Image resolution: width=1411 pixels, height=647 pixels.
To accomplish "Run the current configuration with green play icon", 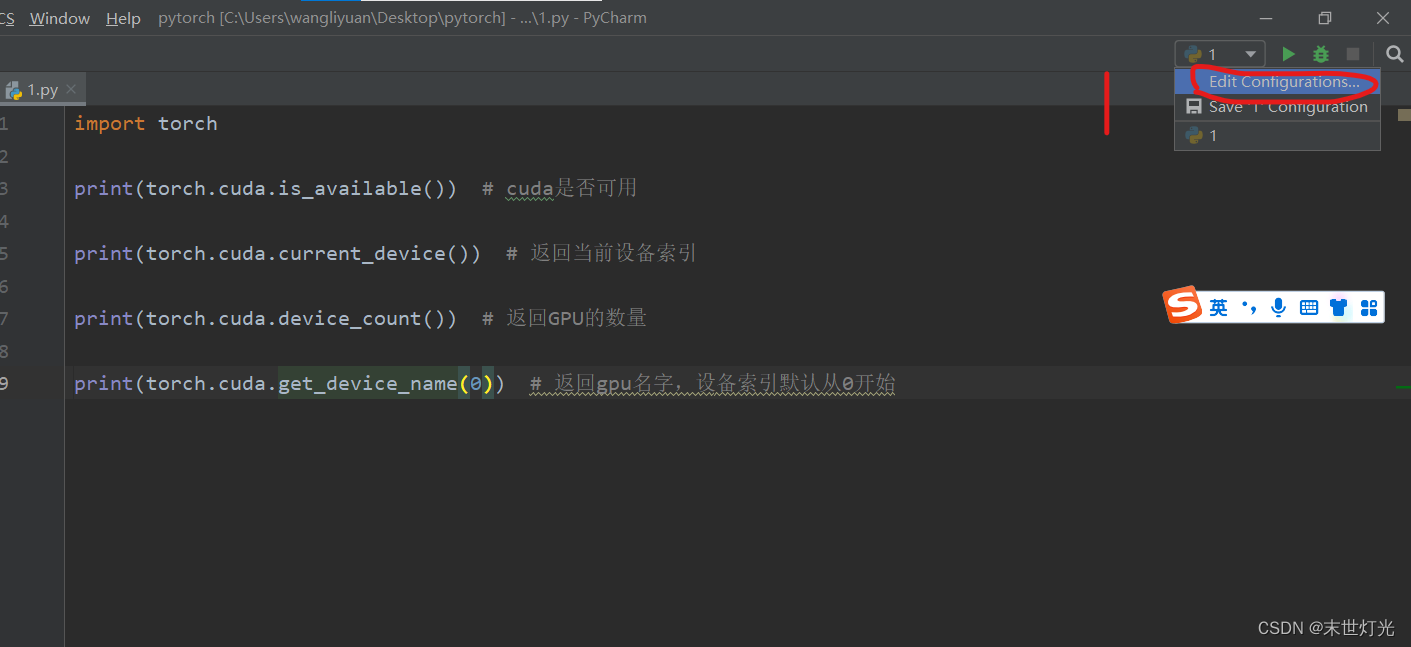I will 1288,54.
